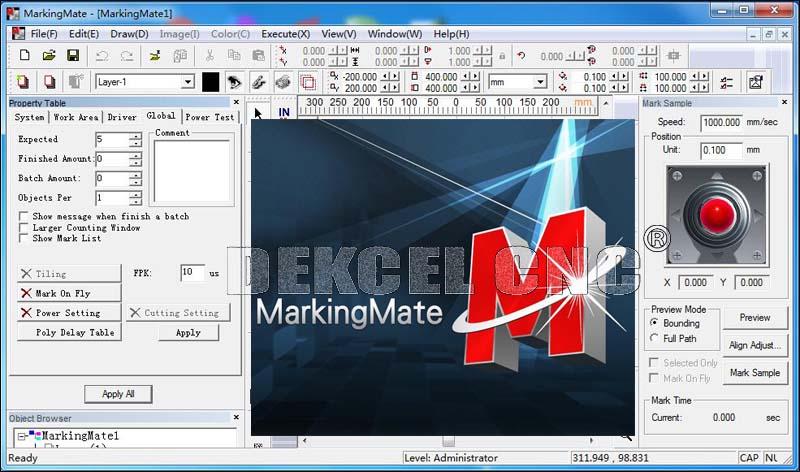Open the Draw(D) menu
Viewport: 800px width, 472px height.
[x=129, y=34]
